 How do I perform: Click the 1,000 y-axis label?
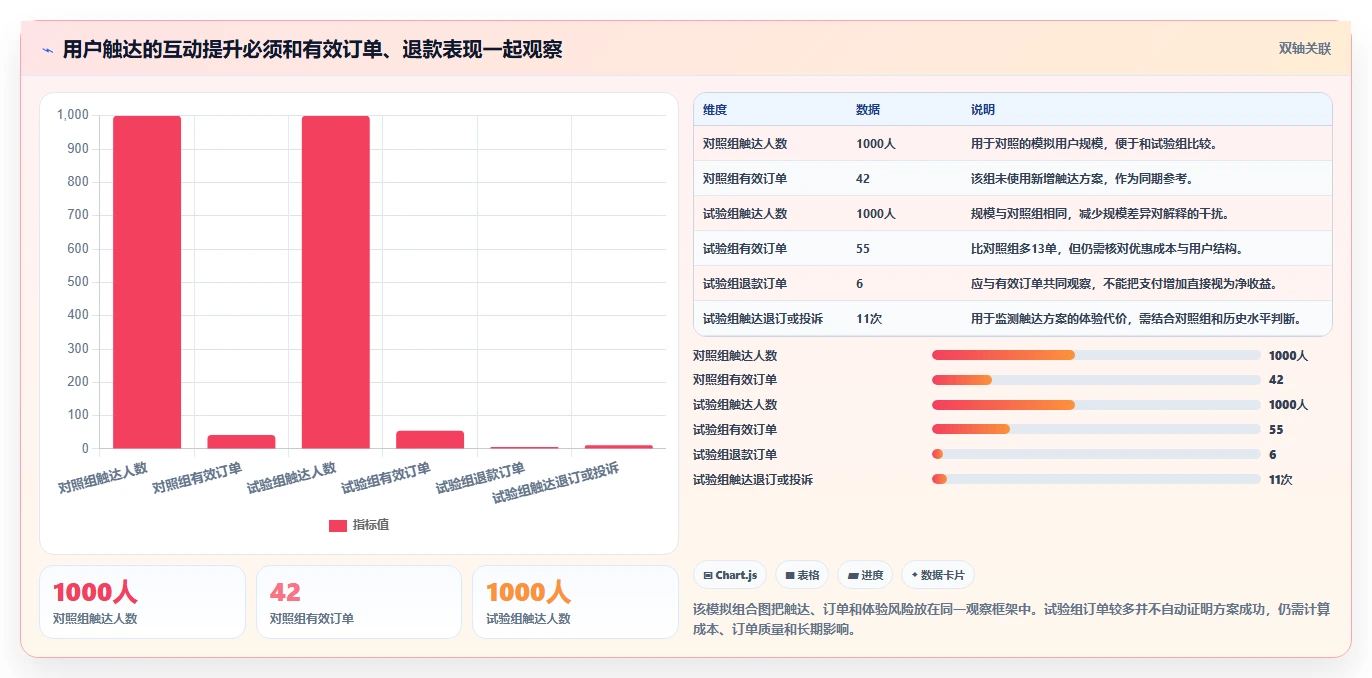(73, 115)
